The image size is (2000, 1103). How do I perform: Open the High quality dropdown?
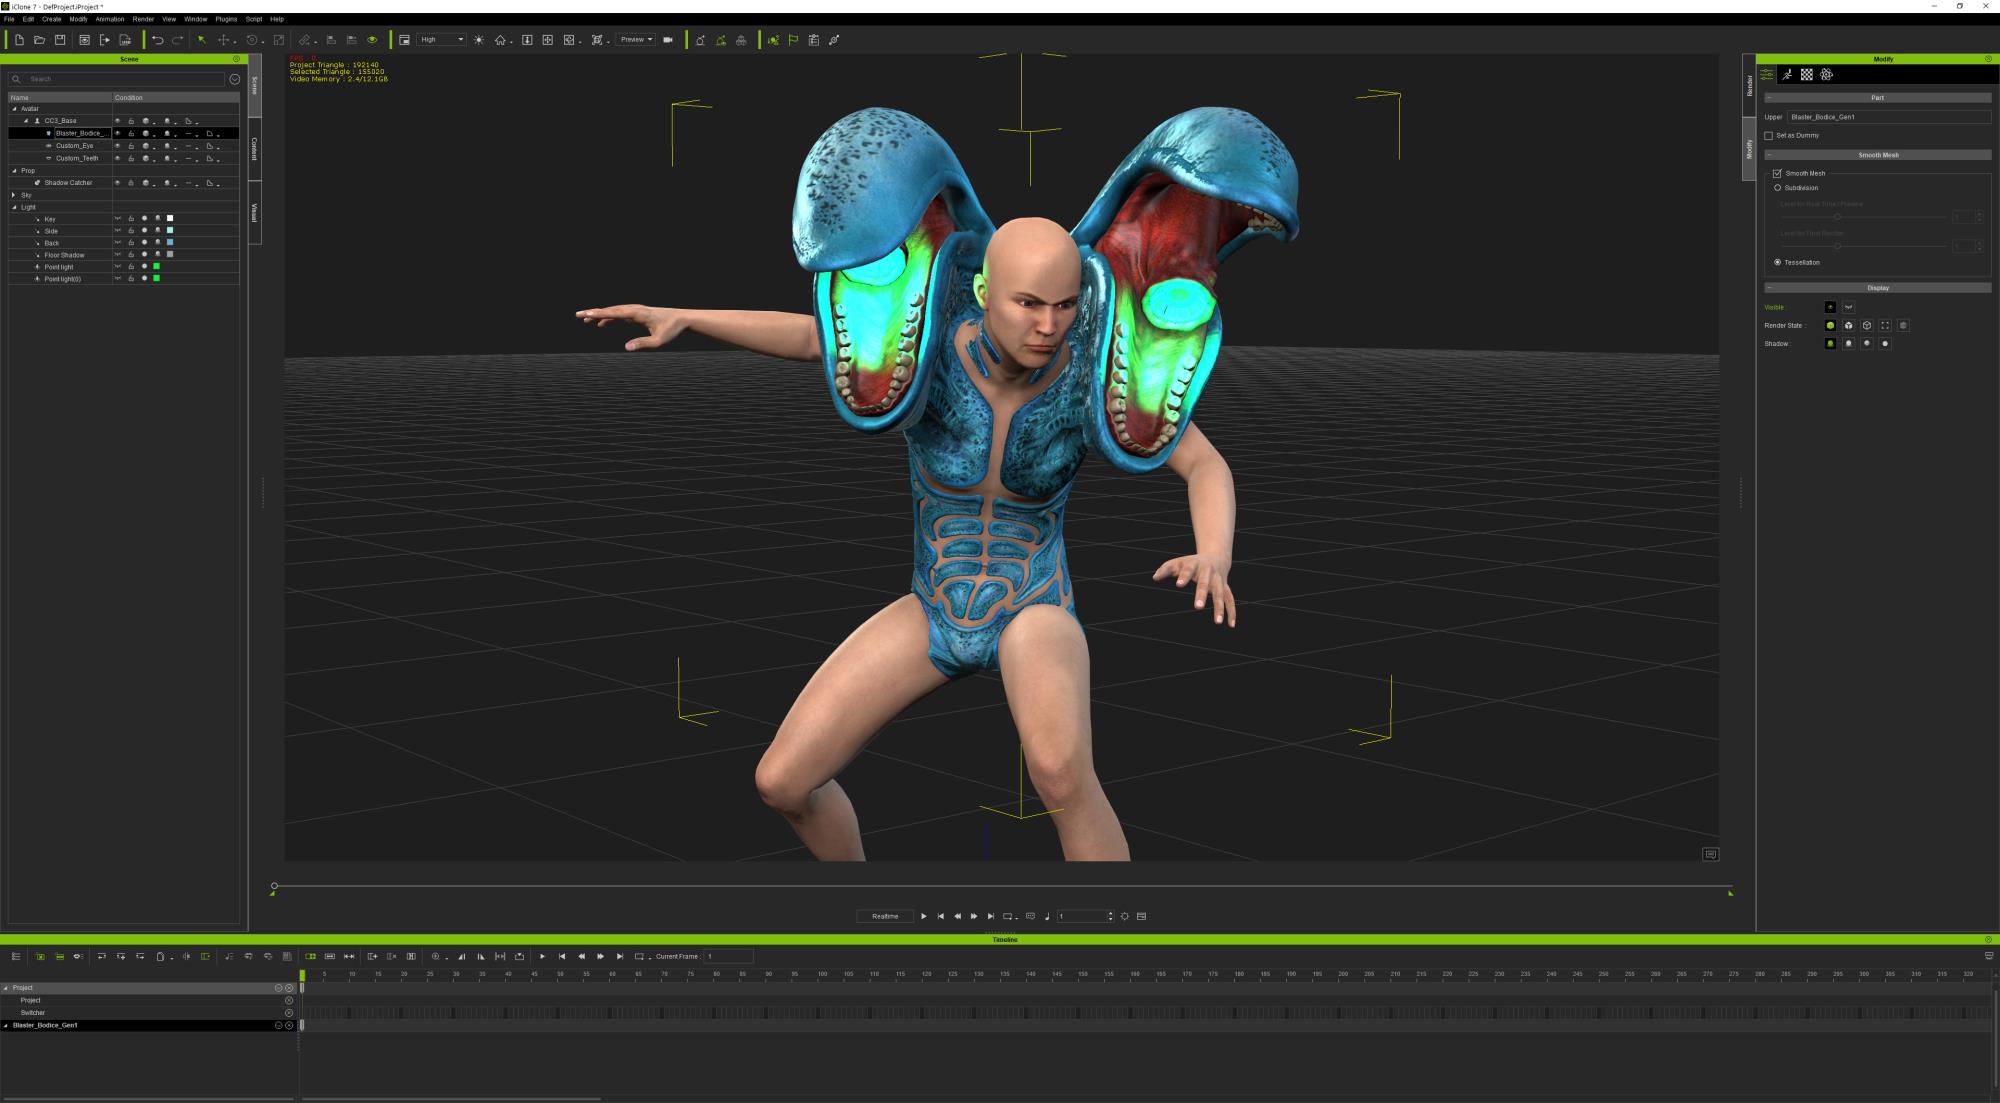441,40
